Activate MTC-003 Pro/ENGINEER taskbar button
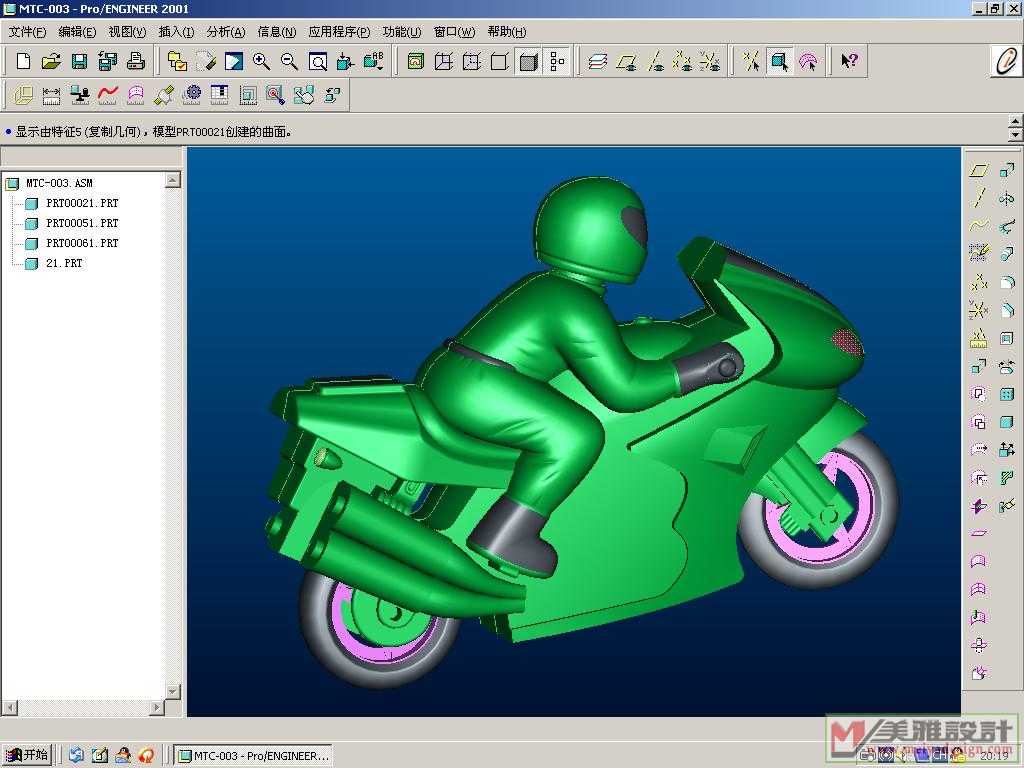This screenshot has width=1024, height=768. tap(254, 756)
